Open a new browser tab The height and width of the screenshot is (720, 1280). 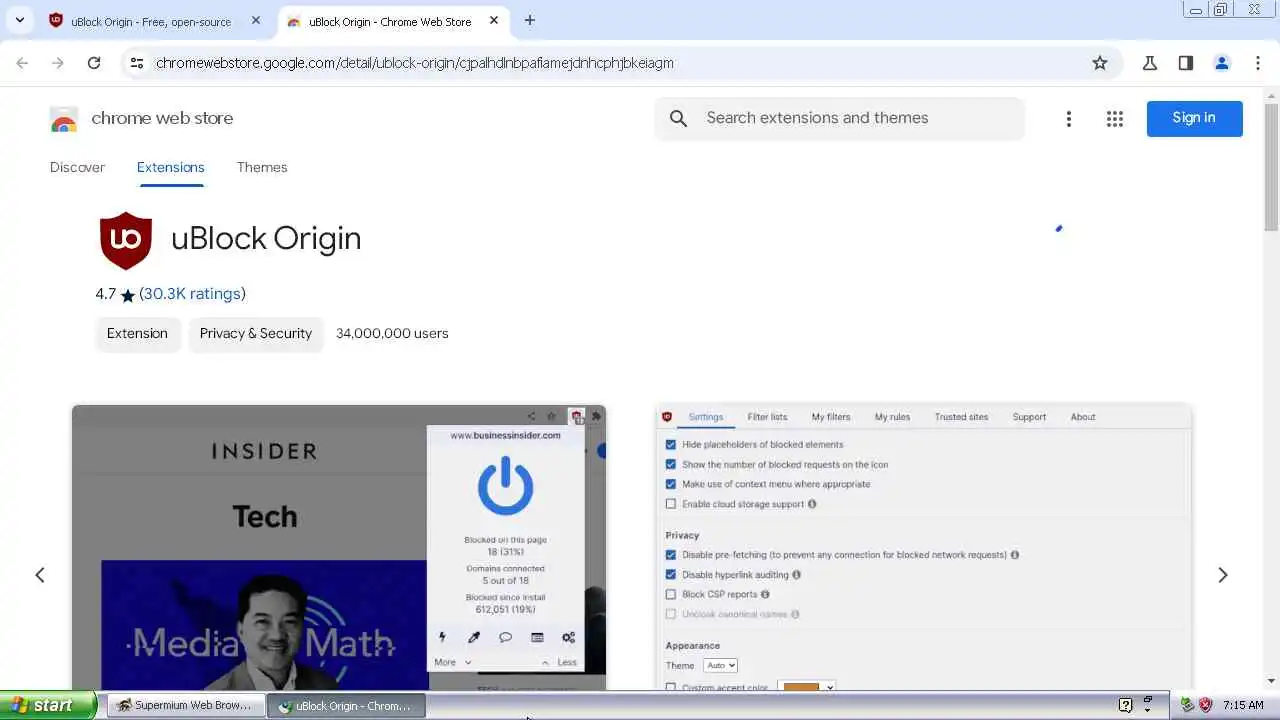click(x=530, y=20)
